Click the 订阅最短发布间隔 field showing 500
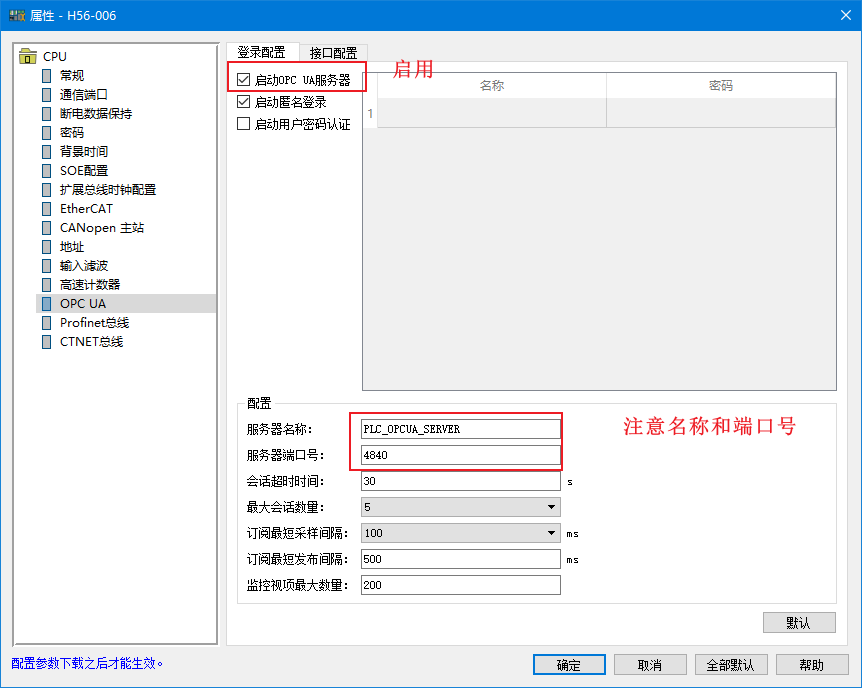 click(x=461, y=559)
